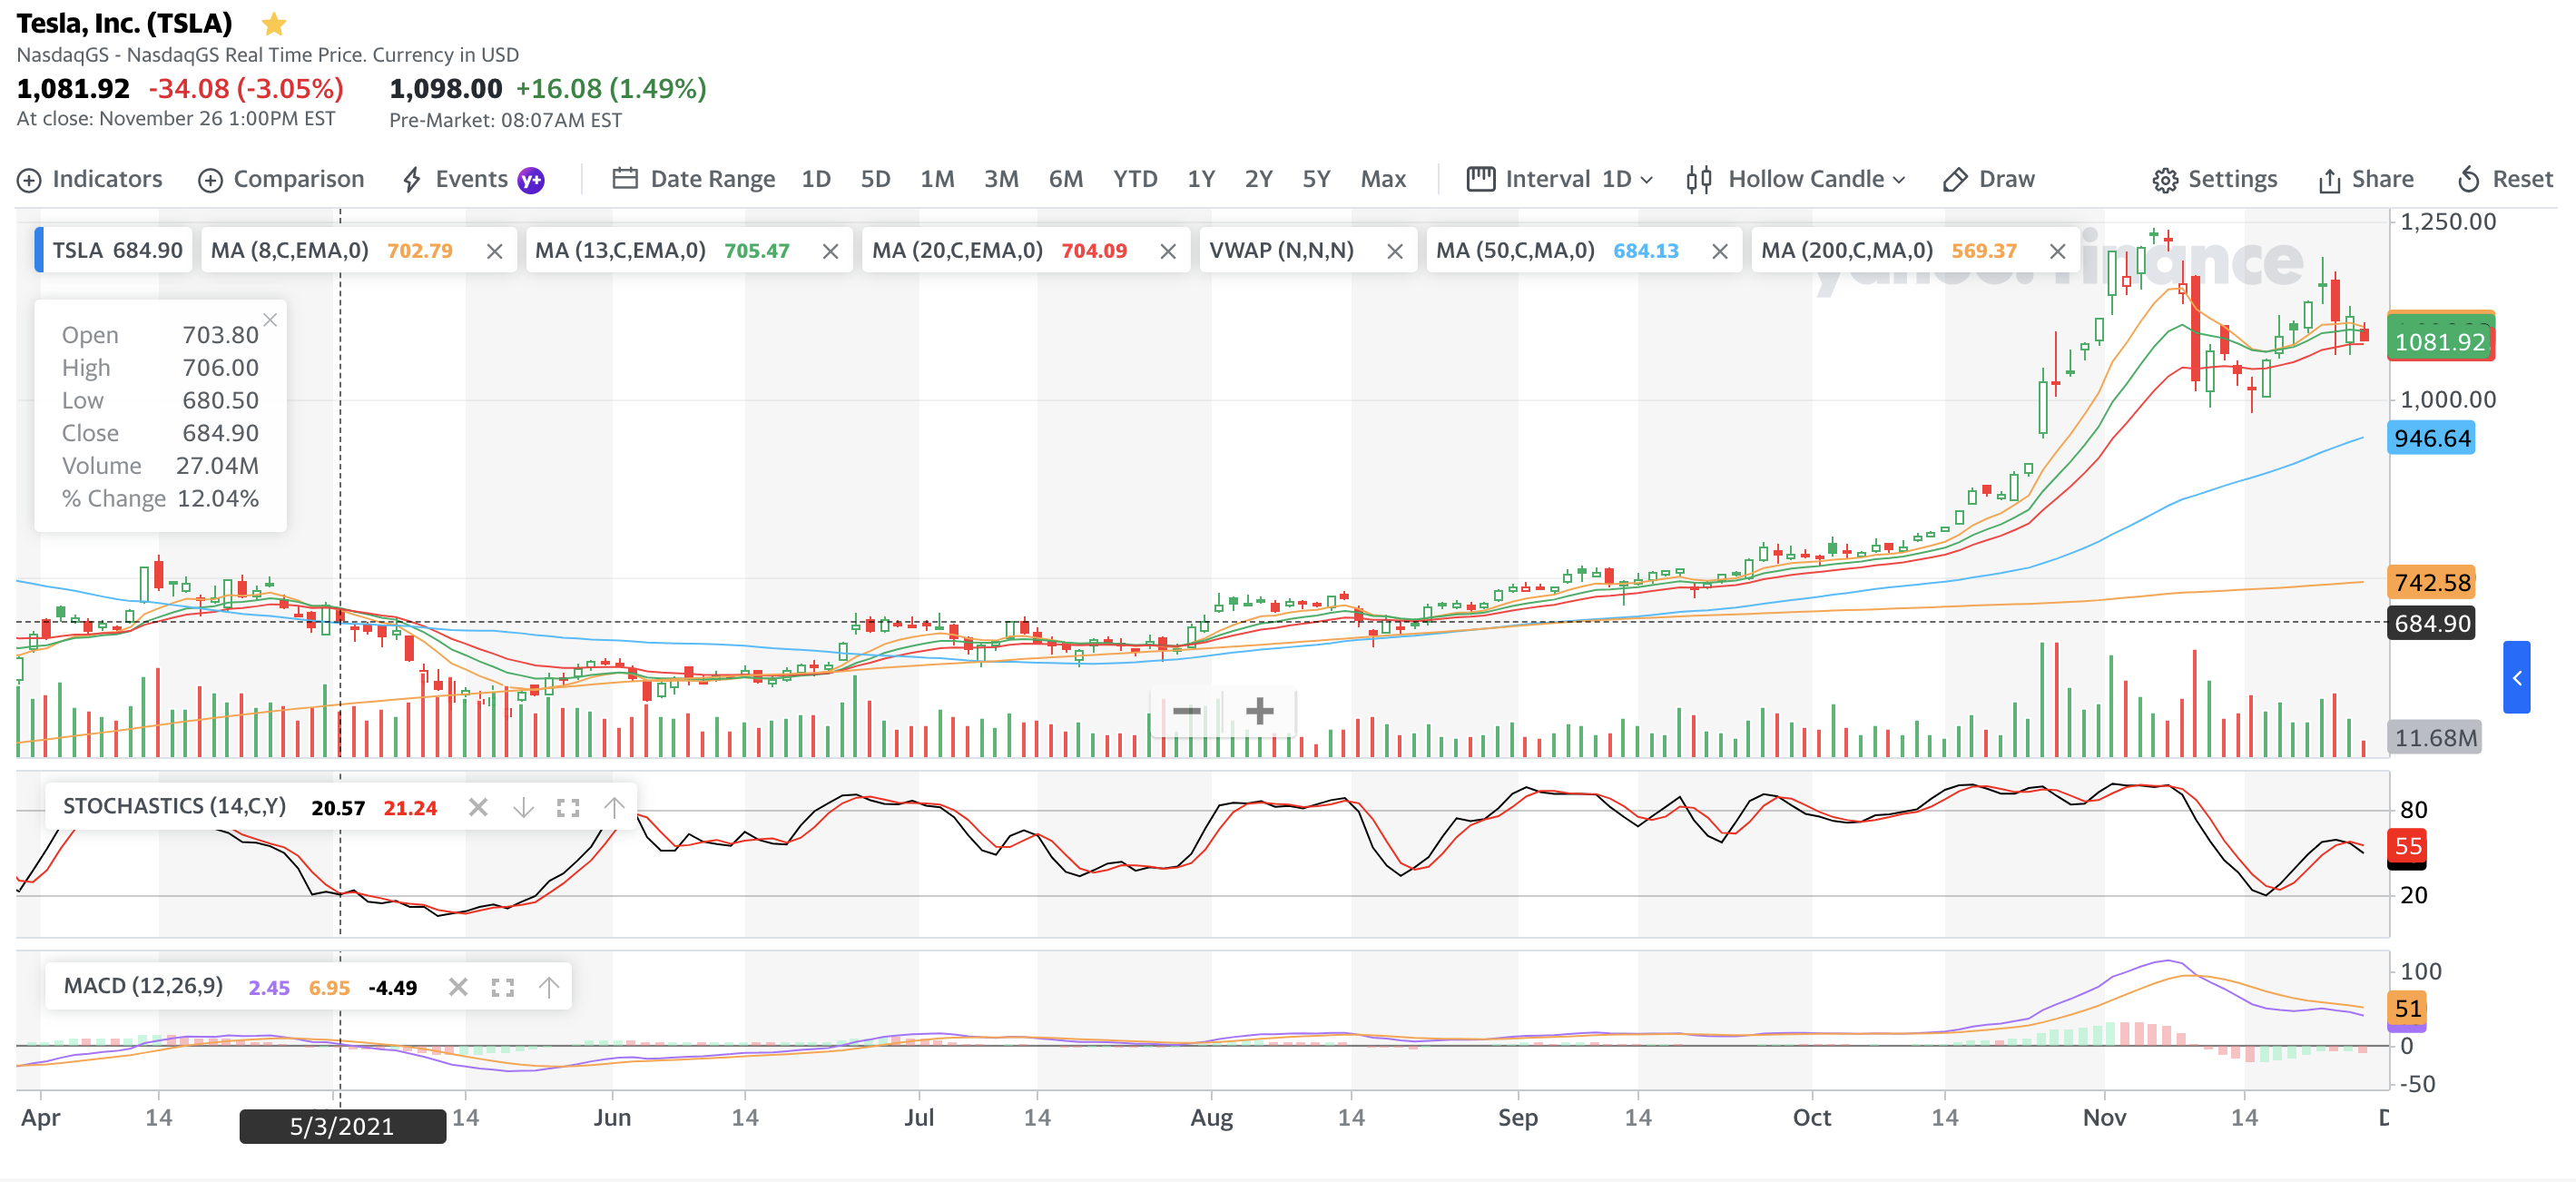The width and height of the screenshot is (2576, 1182).
Task: Select the 5Y range
Action: point(1316,179)
